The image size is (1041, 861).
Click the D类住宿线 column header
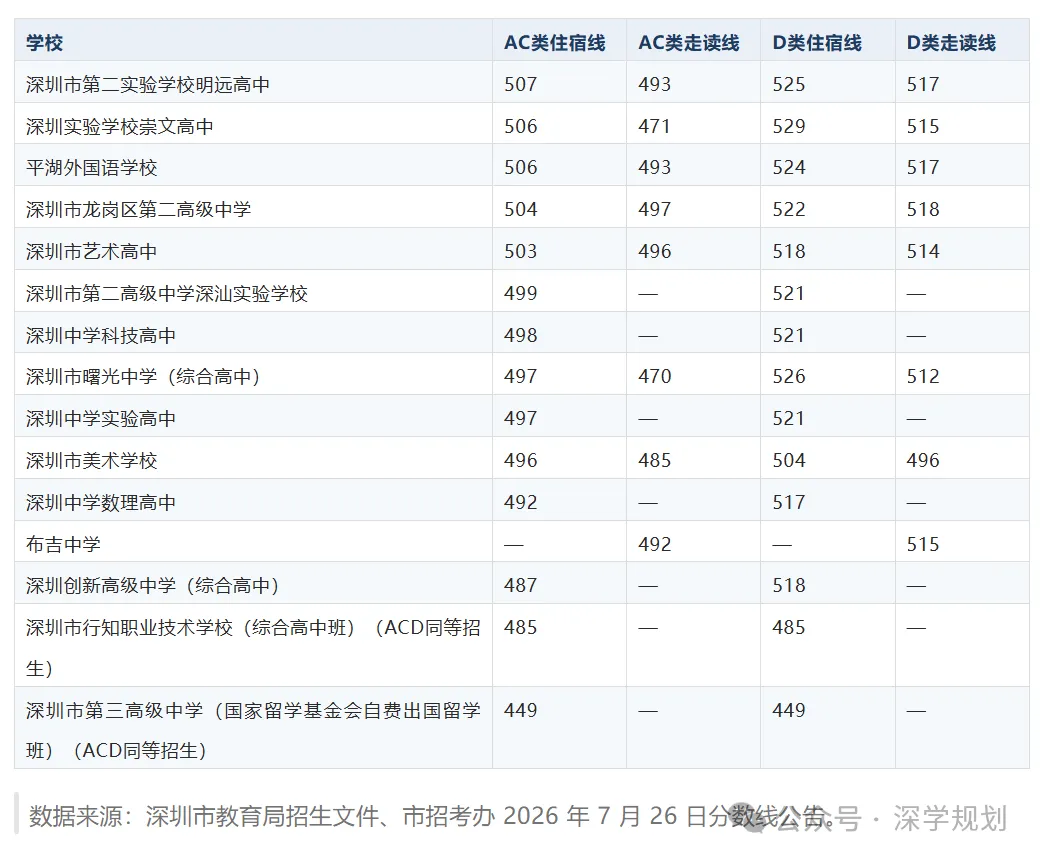817,43
